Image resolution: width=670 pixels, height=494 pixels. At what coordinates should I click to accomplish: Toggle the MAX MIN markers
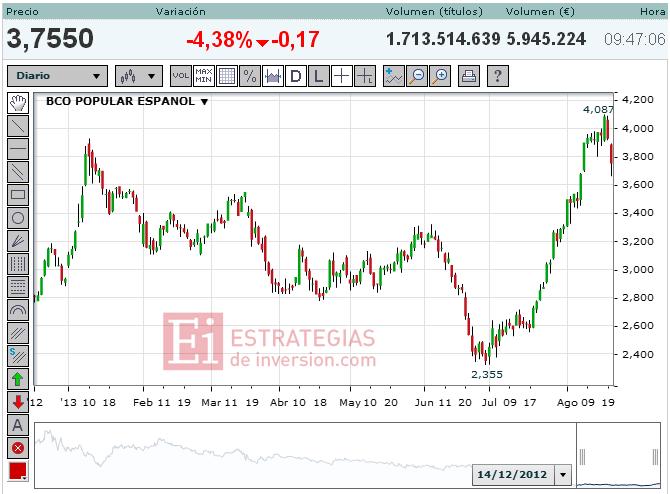click(204, 76)
